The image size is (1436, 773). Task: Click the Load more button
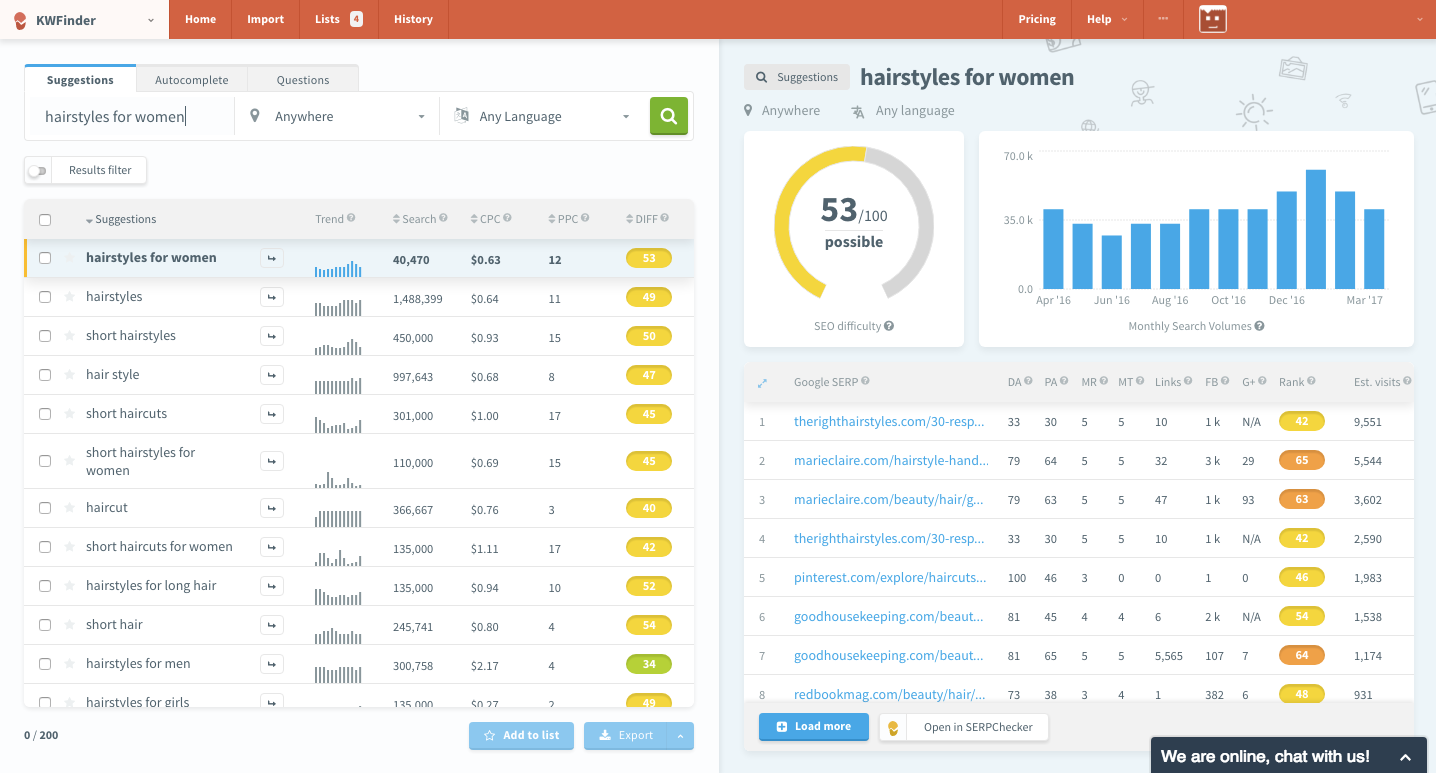coord(813,727)
